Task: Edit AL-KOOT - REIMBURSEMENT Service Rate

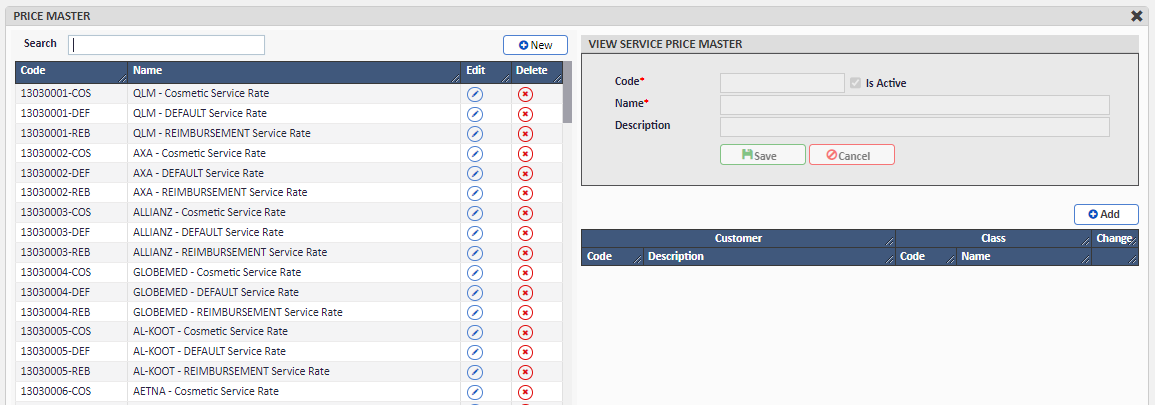Action: point(475,372)
